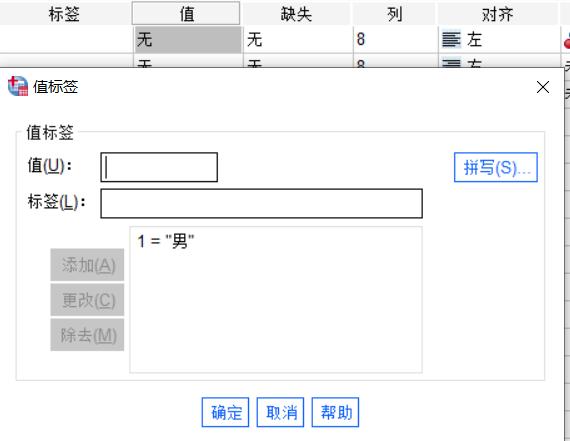Select the column width cell showing 8
The image size is (570, 441).
pos(396,40)
